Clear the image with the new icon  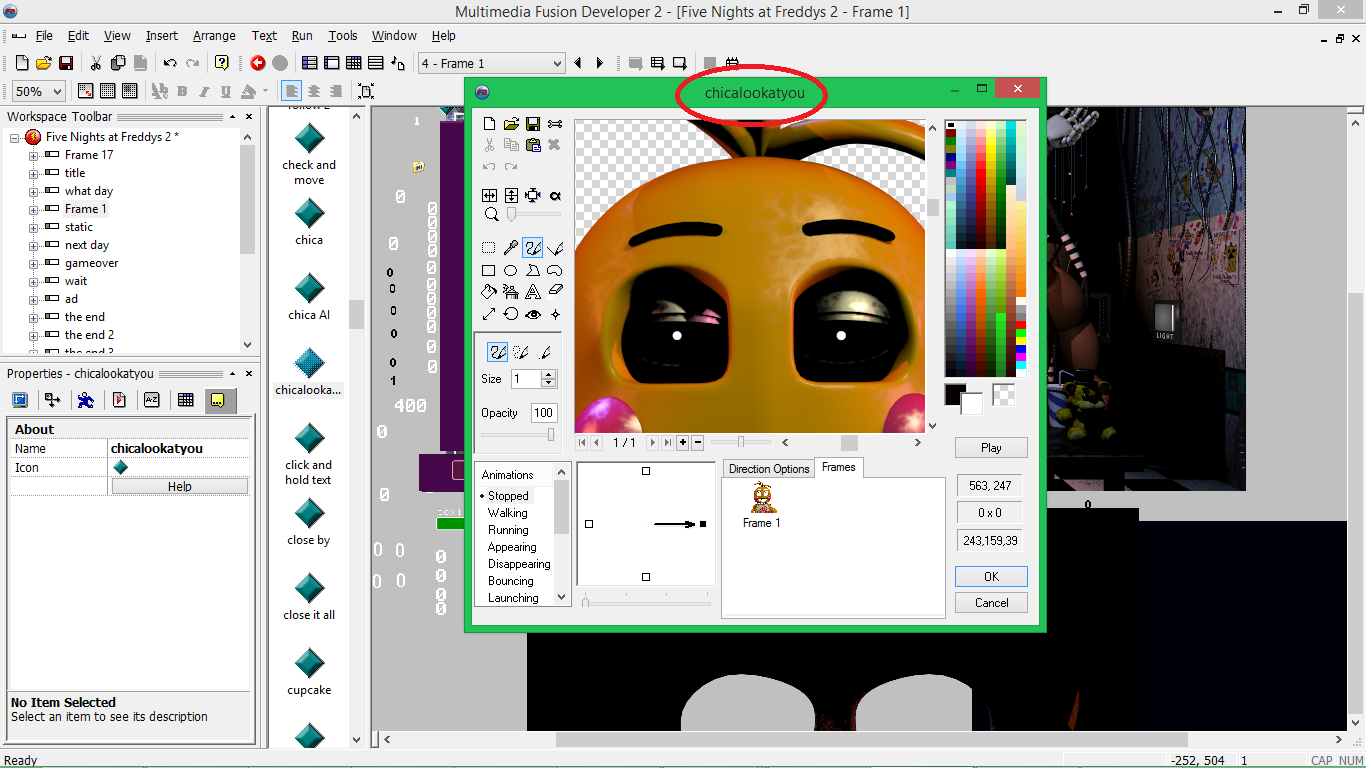(x=489, y=124)
